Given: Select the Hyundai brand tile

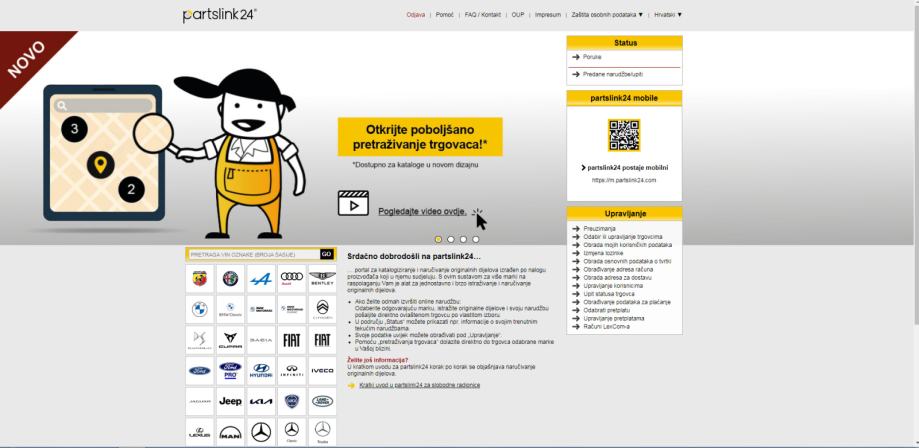Looking at the screenshot, I should 261,371.
